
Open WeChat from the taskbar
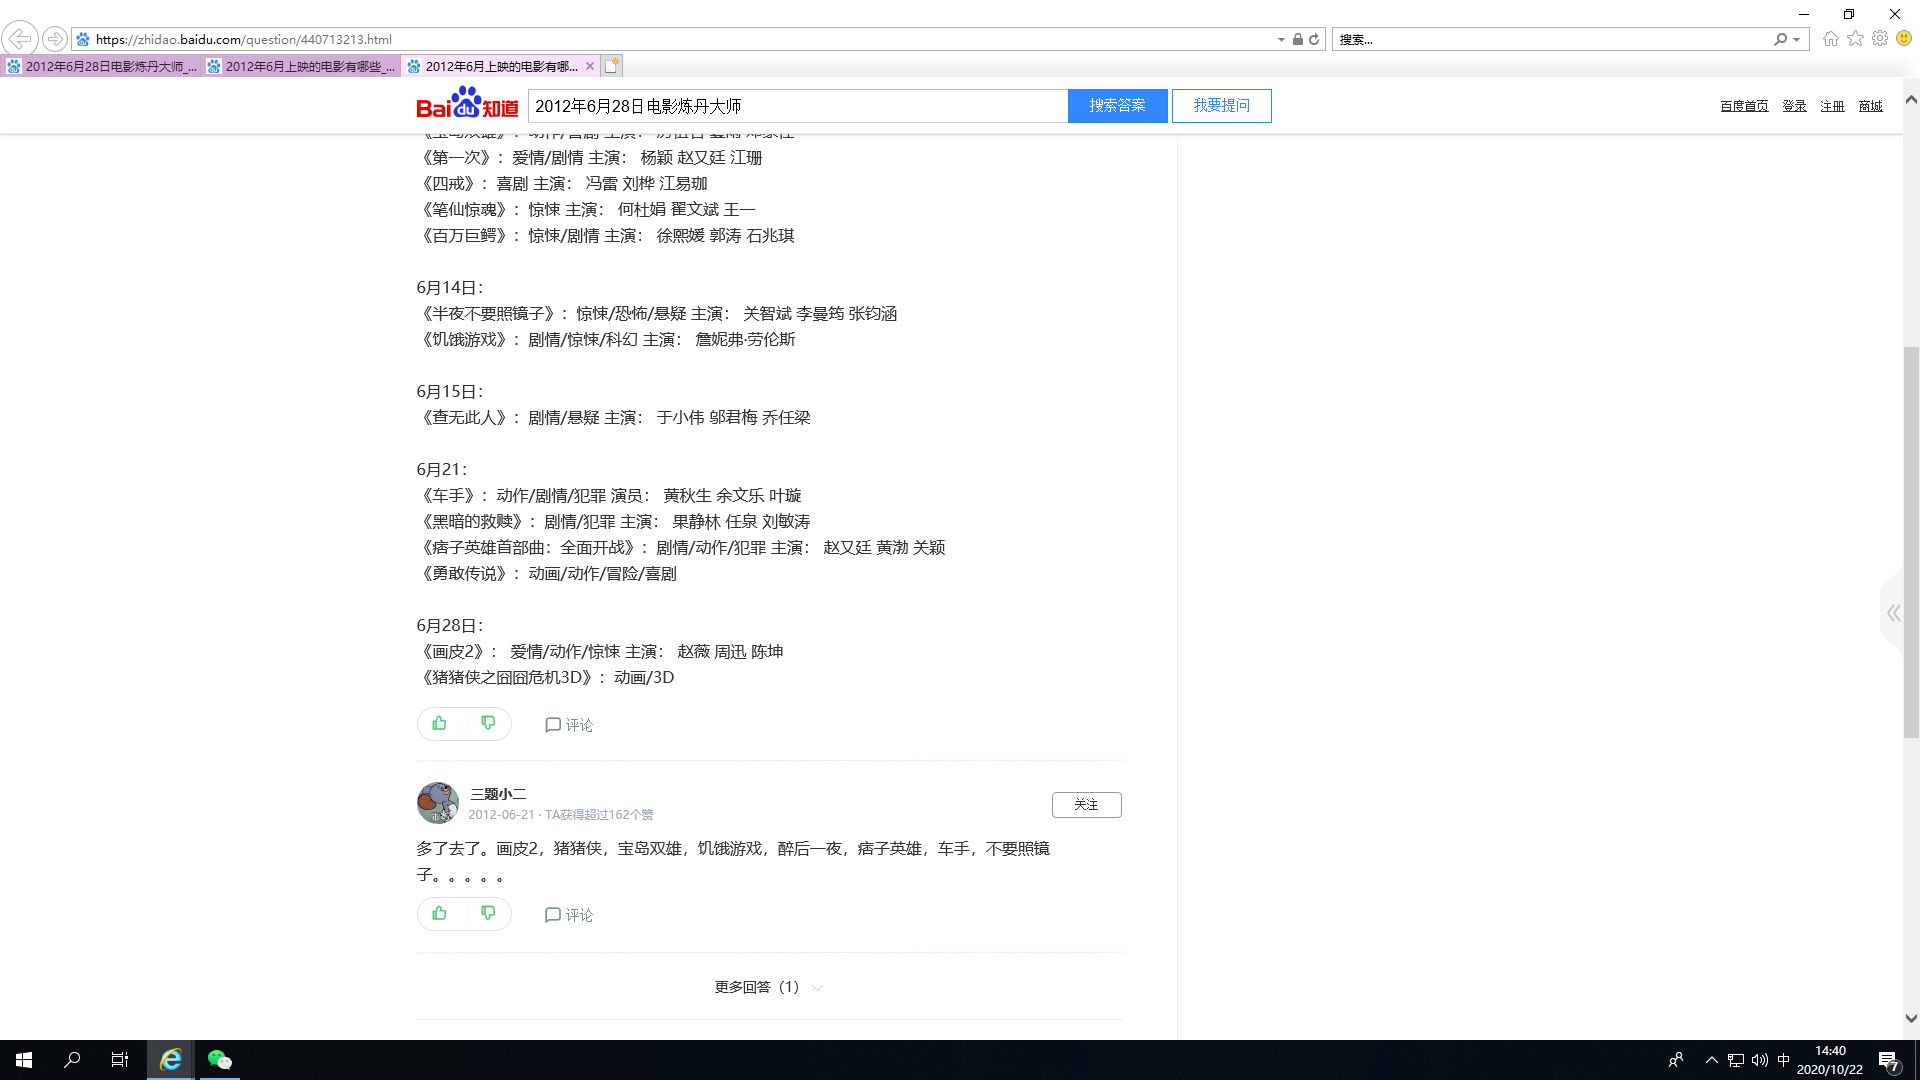219,1060
